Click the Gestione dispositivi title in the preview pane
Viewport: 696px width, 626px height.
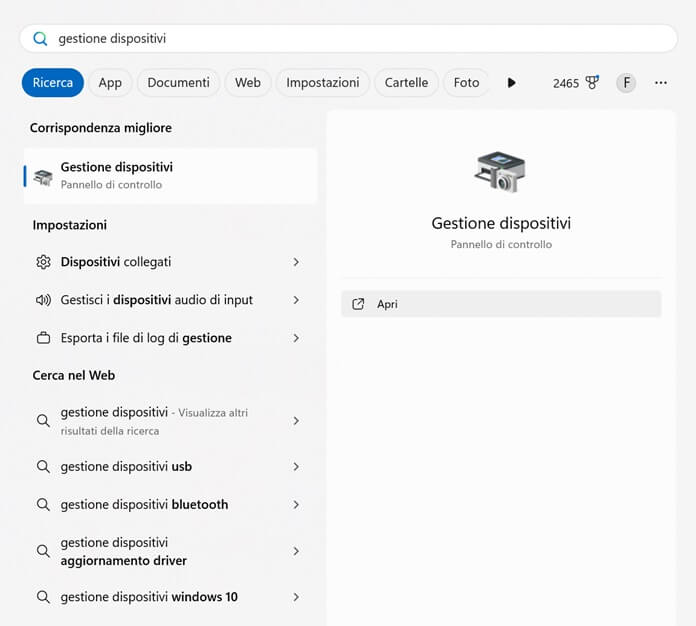click(x=501, y=223)
